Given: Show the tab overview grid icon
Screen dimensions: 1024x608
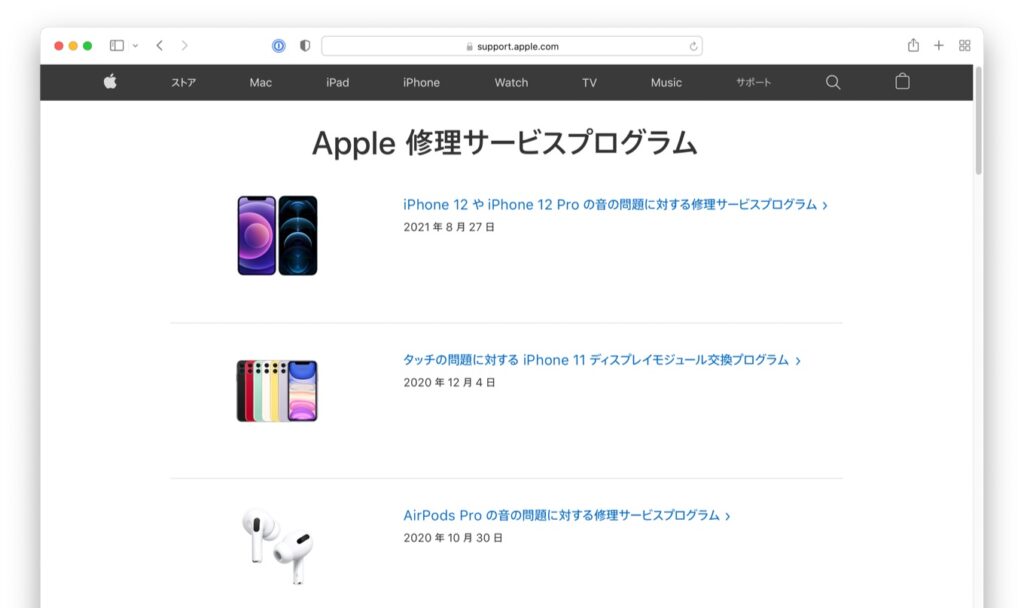Looking at the screenshot, I should click(965, 45).
